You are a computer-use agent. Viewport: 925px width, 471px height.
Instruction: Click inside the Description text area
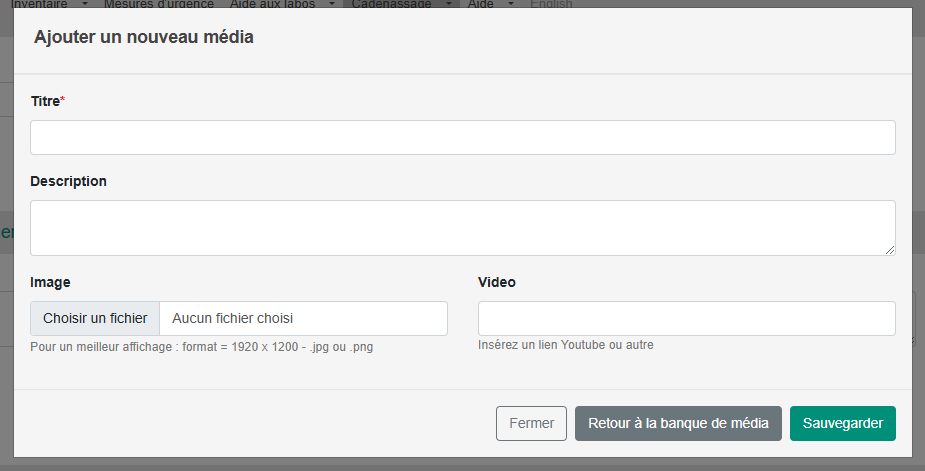click(462, 228)
